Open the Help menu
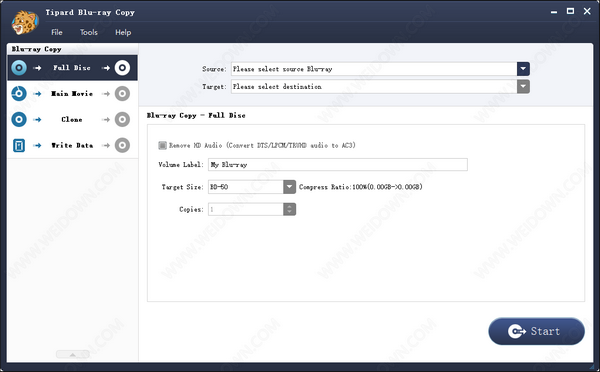 (123, 33)
